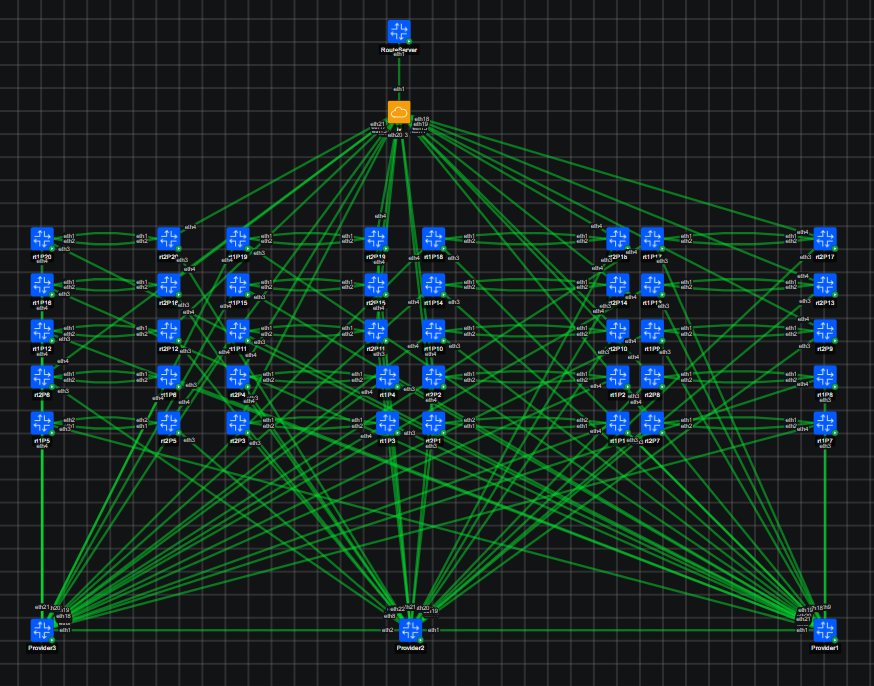Image resolution: width=874 pixels, height=686 pixels.
Task: Click router node rt2P3
Action: coord(238,424)
